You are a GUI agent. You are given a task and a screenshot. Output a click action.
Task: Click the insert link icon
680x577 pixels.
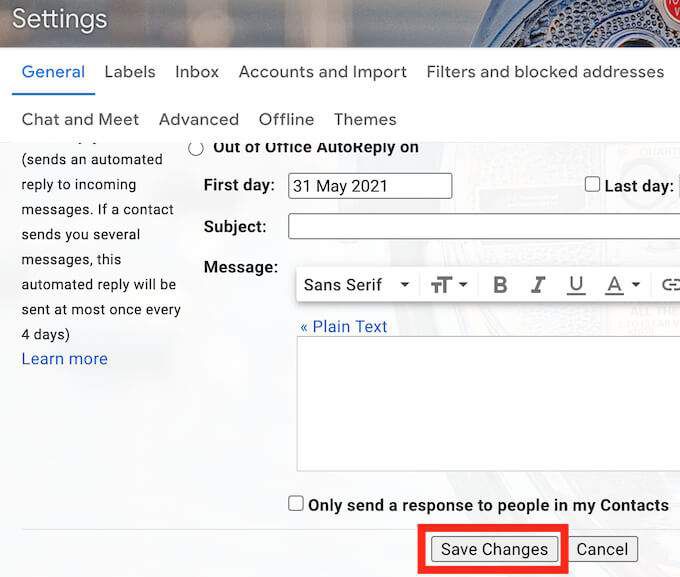[670, 285]
